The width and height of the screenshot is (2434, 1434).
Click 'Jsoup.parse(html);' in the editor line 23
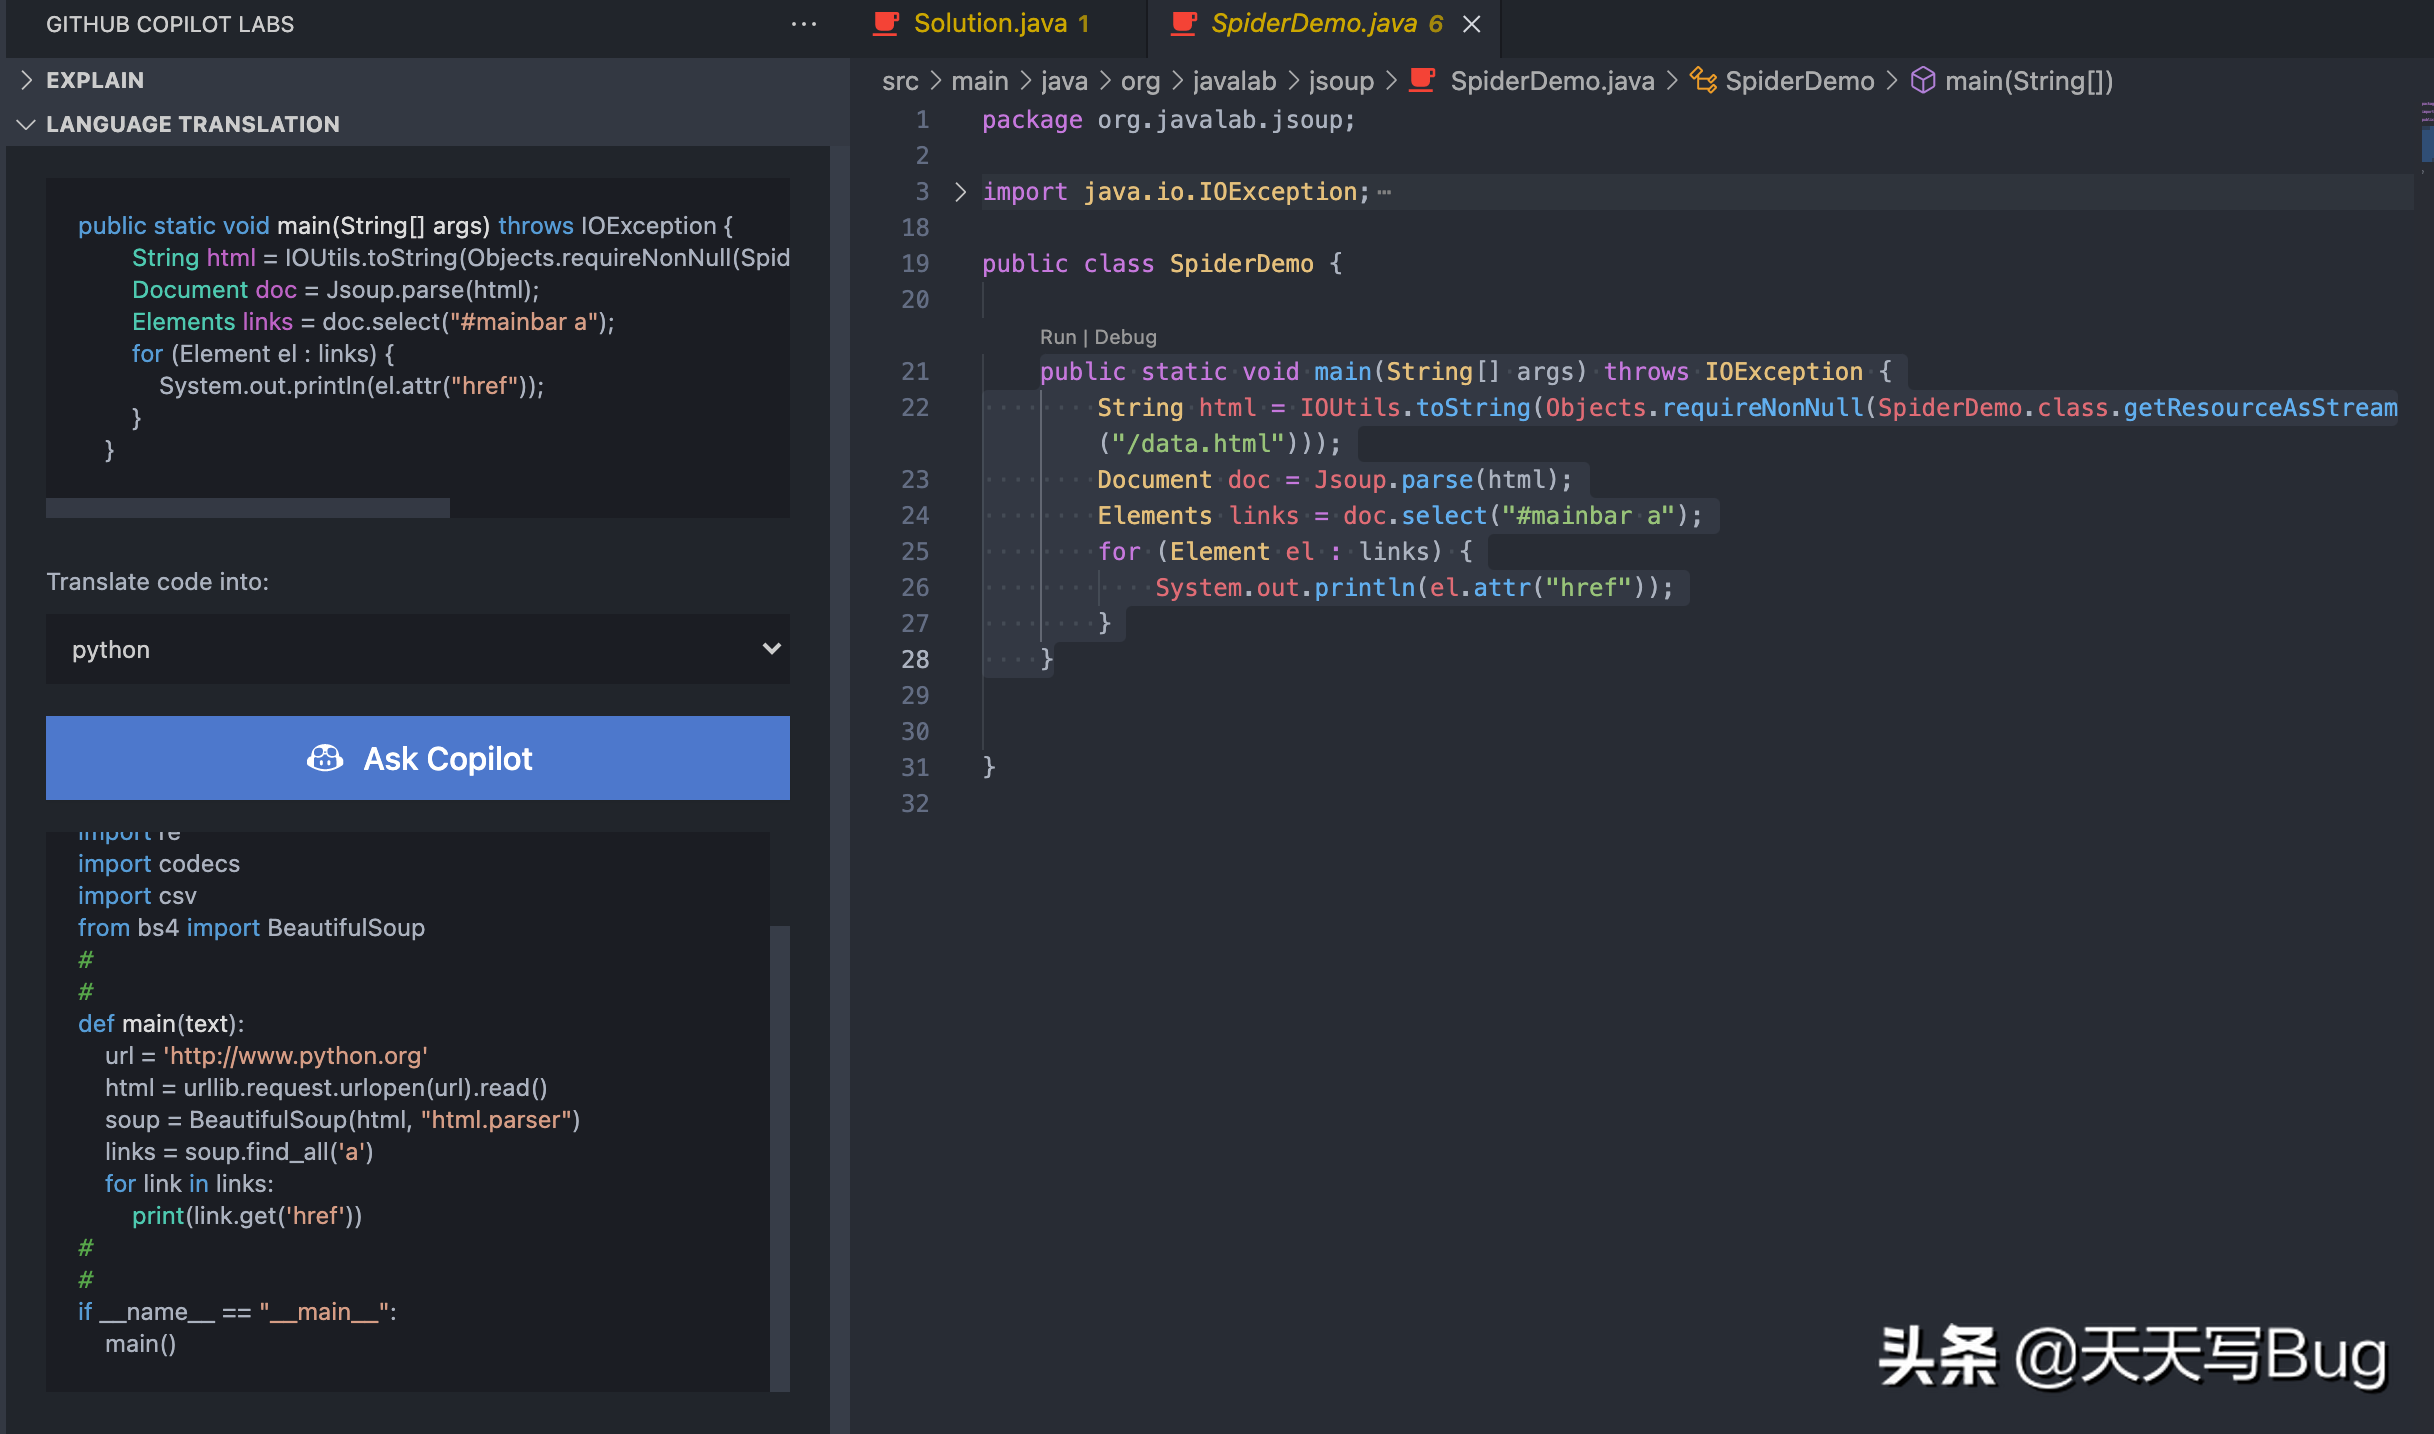[x=1443, y=480]
